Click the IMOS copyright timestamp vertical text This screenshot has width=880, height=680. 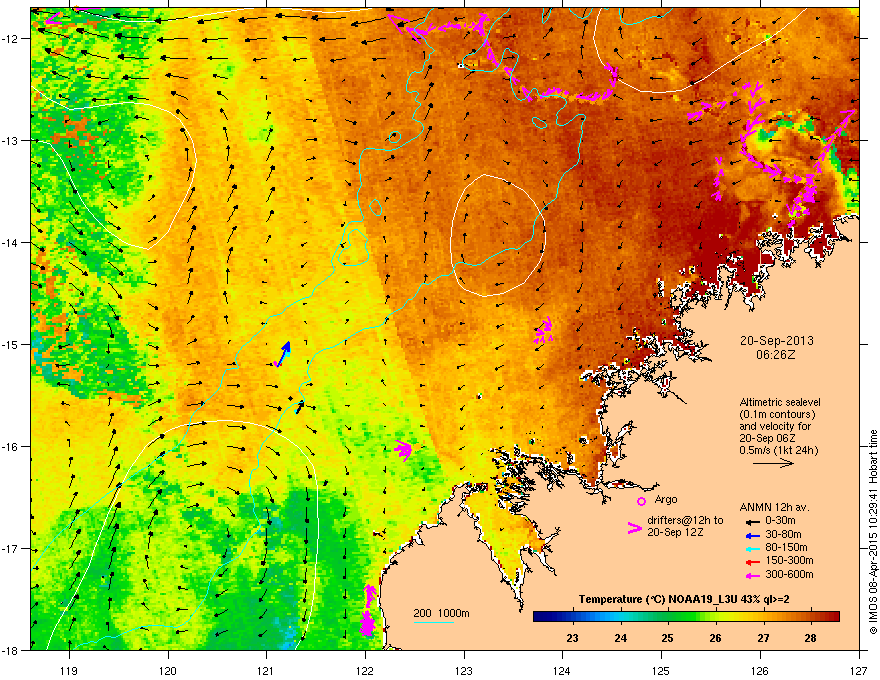click(873, 532)
